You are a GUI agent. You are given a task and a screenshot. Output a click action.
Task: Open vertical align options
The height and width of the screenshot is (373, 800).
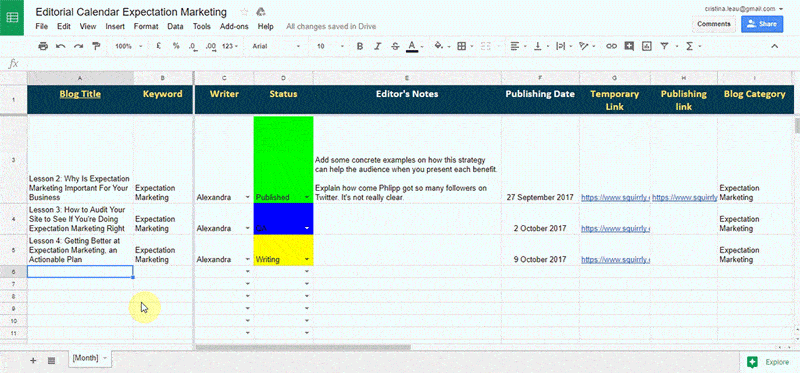[x=537, y=46]
